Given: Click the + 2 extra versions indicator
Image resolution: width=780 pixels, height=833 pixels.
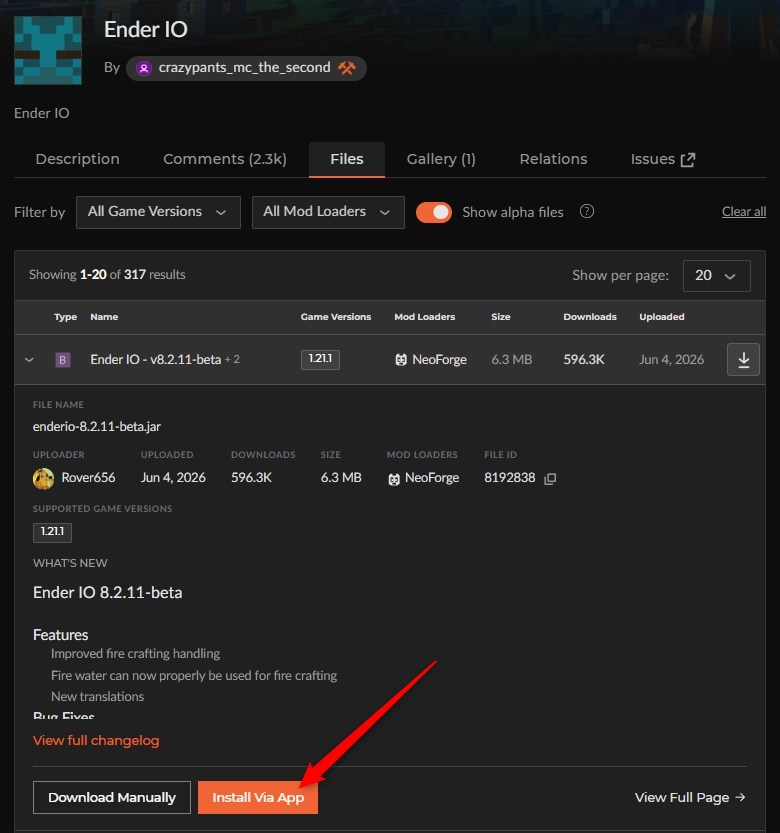Looking at the screenshot, I should (232, 360).
